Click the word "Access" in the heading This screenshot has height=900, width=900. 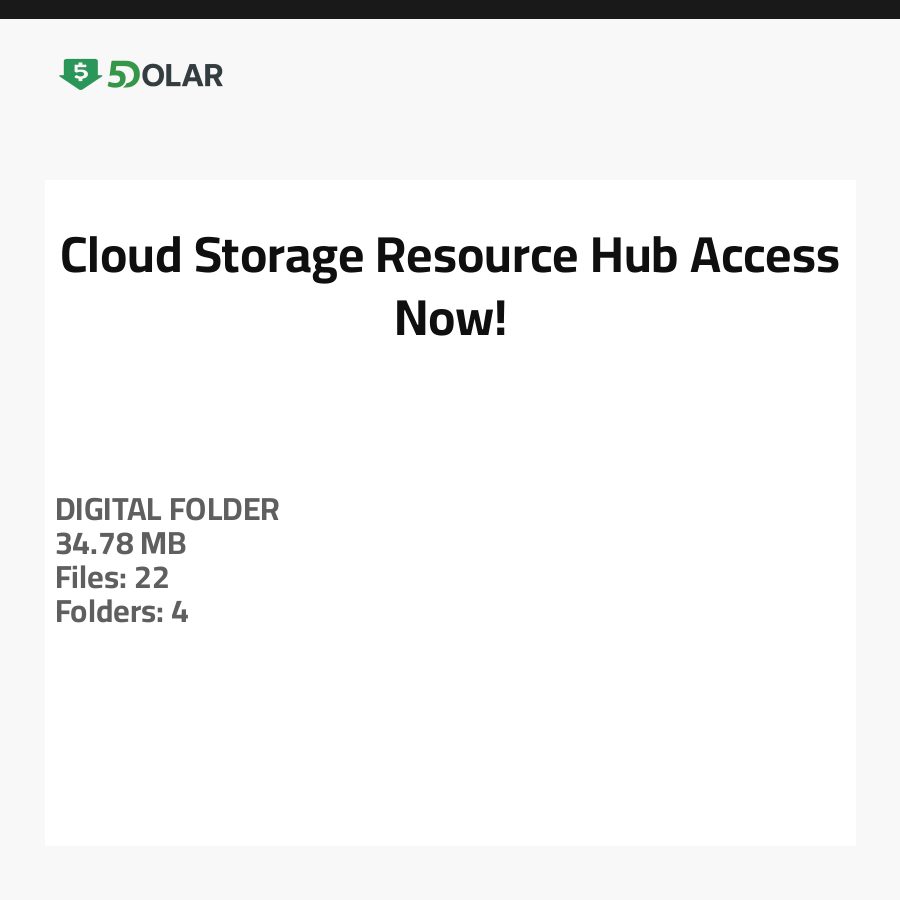pos(766,256)
